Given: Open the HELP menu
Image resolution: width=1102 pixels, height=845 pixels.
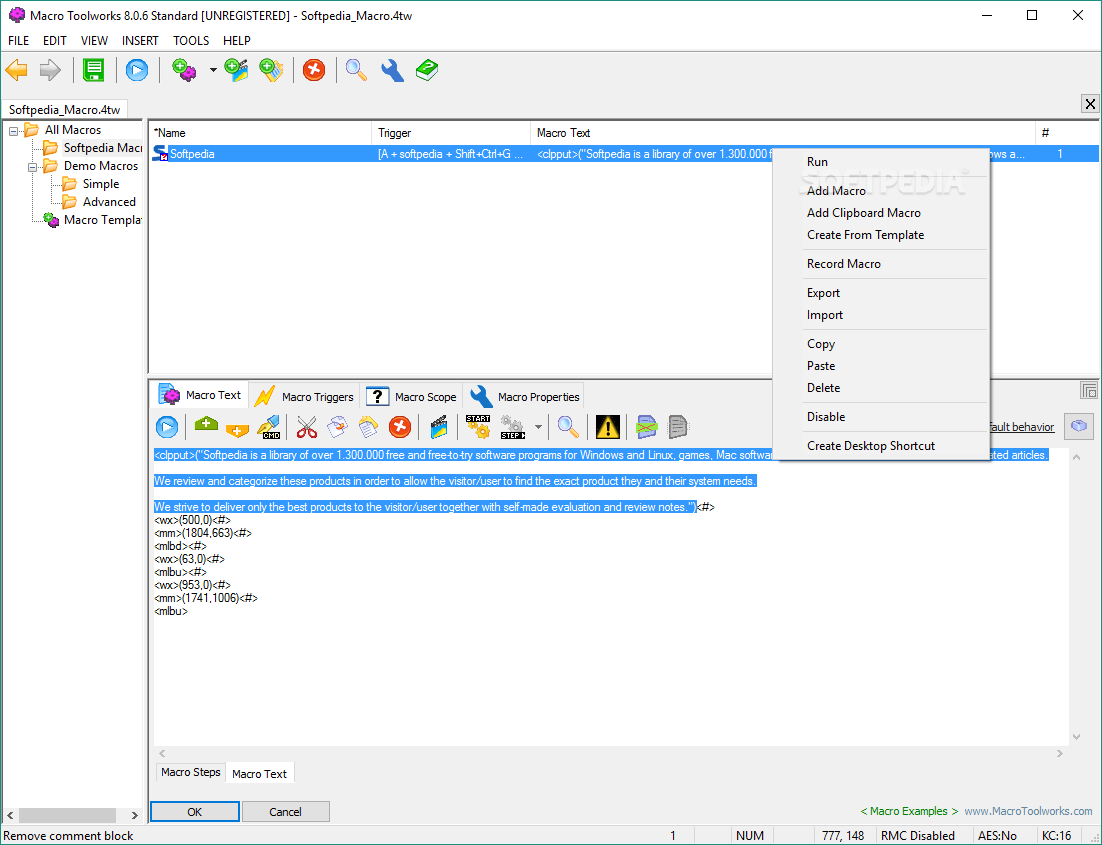Looking at the screenshot, I should pyautogui.click(x=237, y=41).
